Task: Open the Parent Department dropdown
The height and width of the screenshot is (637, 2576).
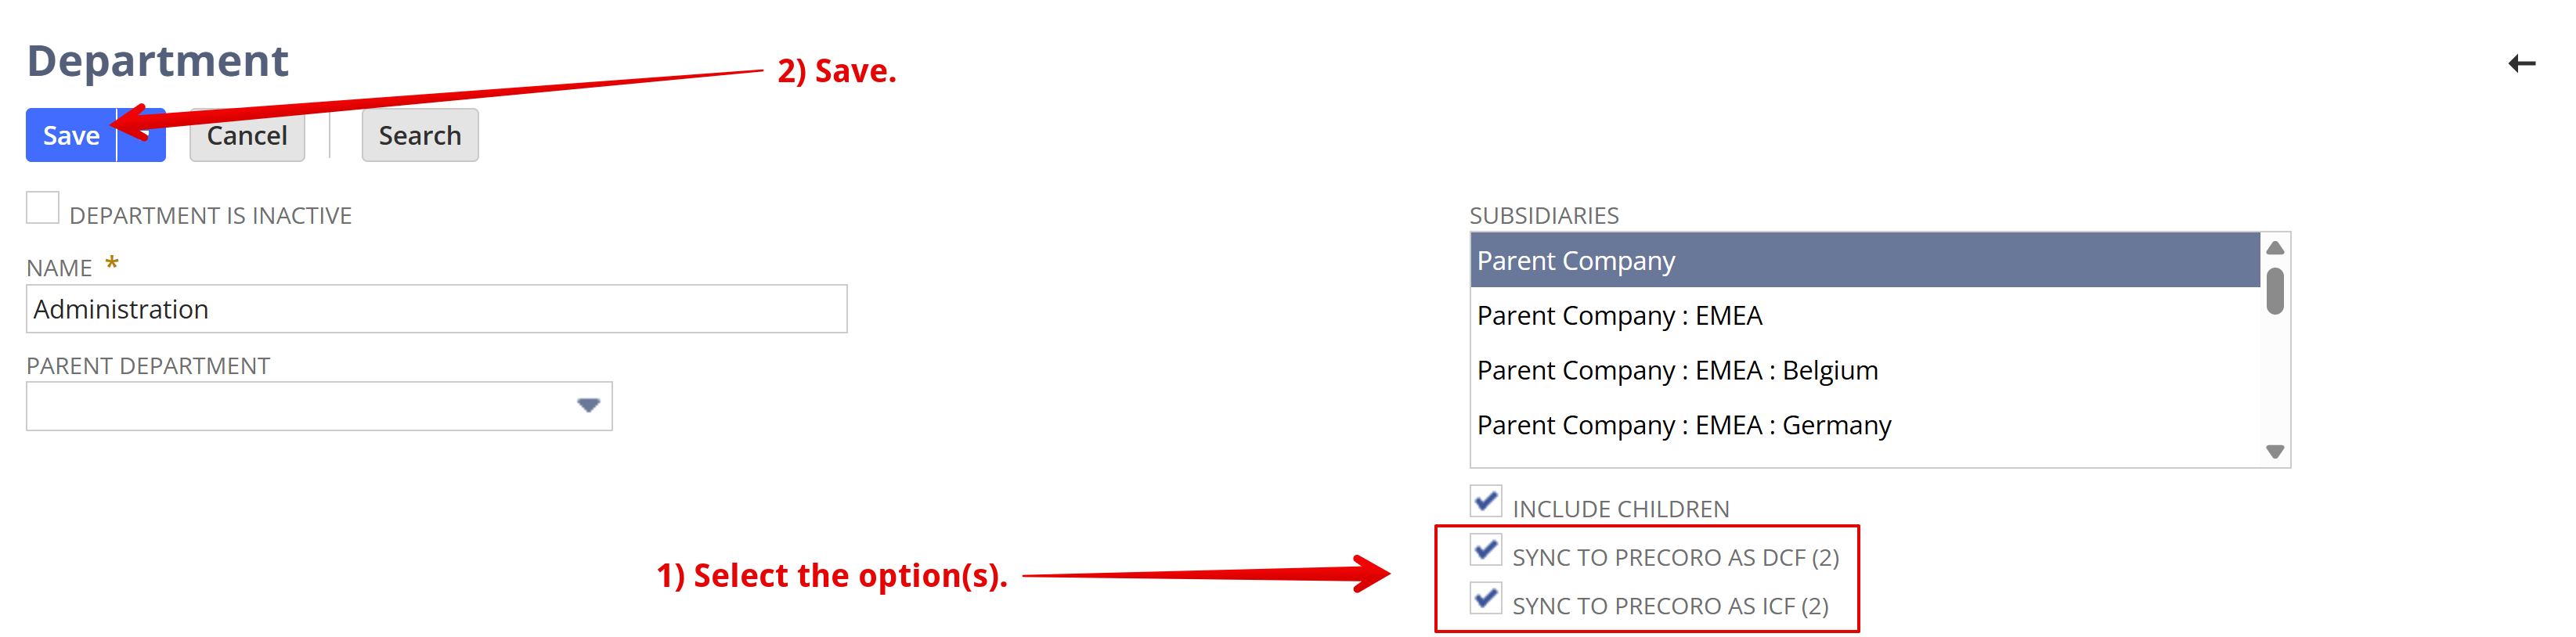Action: [588, 406]
